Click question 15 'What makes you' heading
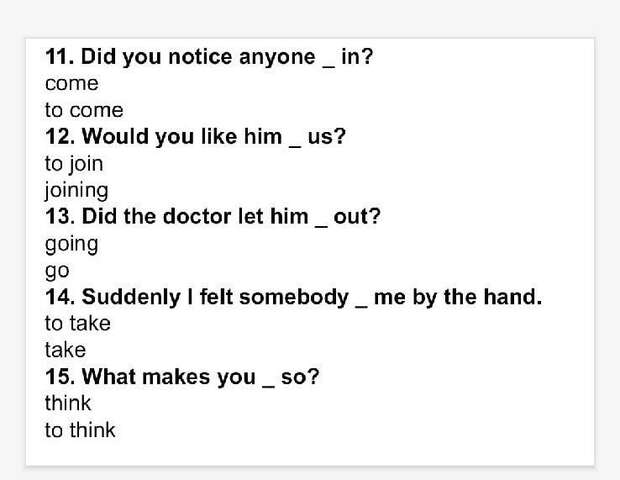Screen dimensions: 620x480 point(182,377)
